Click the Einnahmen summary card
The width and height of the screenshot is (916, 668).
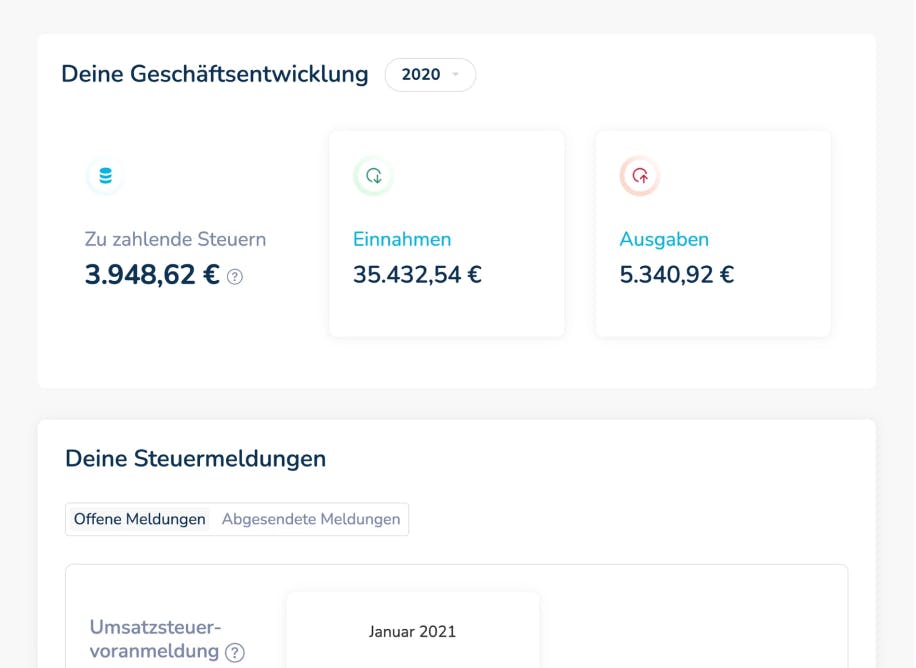[x=447, y=234]
